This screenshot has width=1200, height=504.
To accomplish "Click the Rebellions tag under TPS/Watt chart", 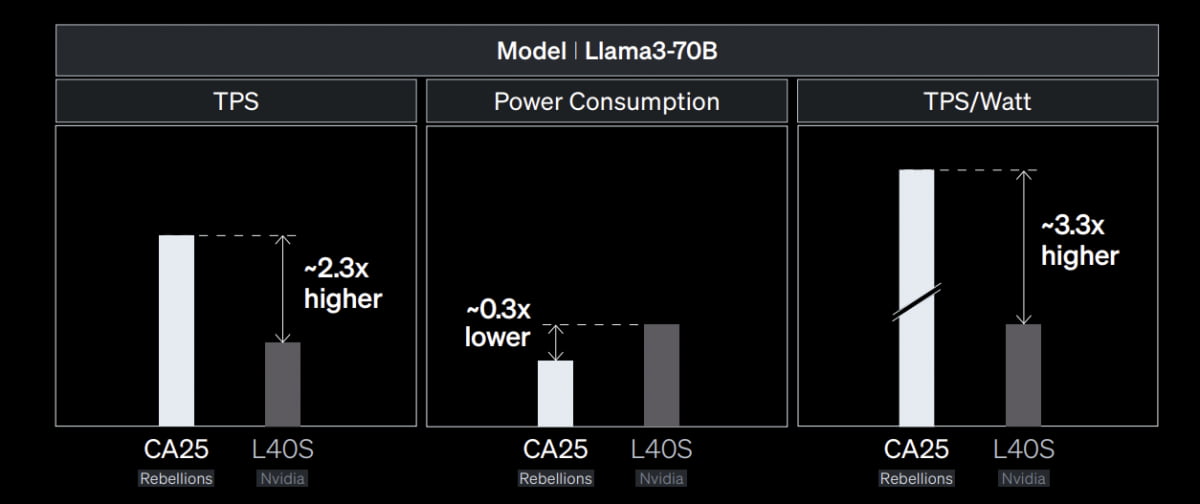I will (916, 478).
